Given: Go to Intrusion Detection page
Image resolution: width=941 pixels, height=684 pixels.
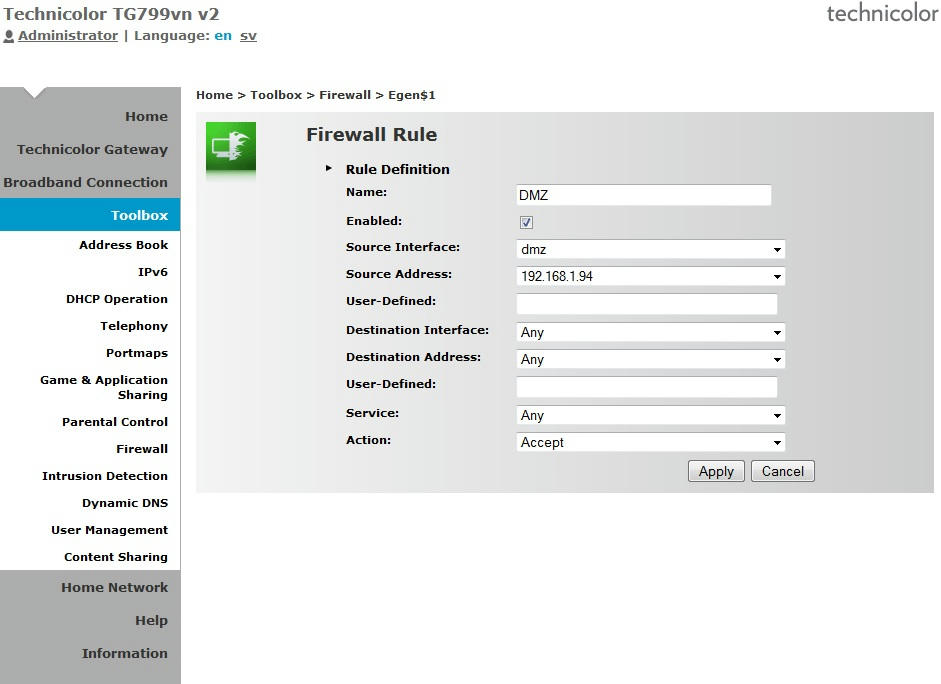Looking at the screenshot, I should tap(105, 477).
